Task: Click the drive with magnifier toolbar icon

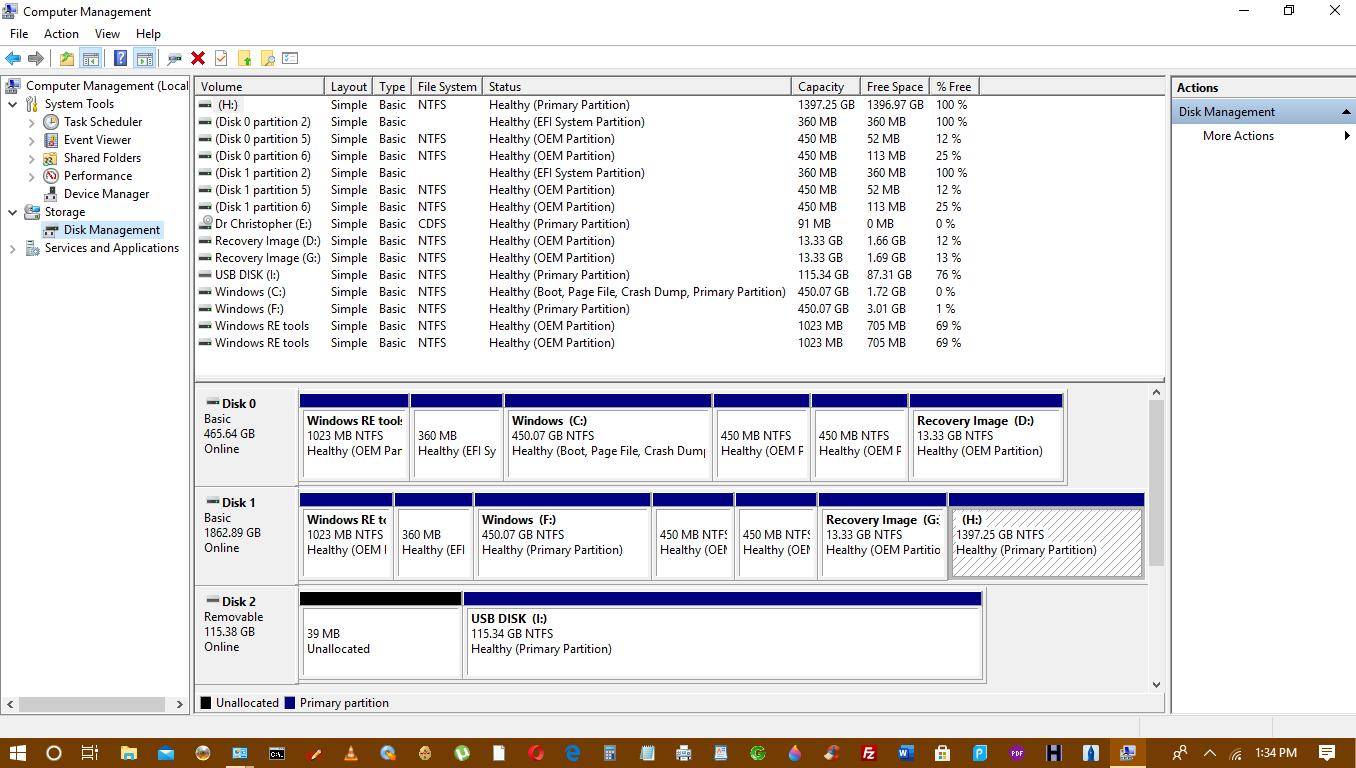Action: point(175,58)
